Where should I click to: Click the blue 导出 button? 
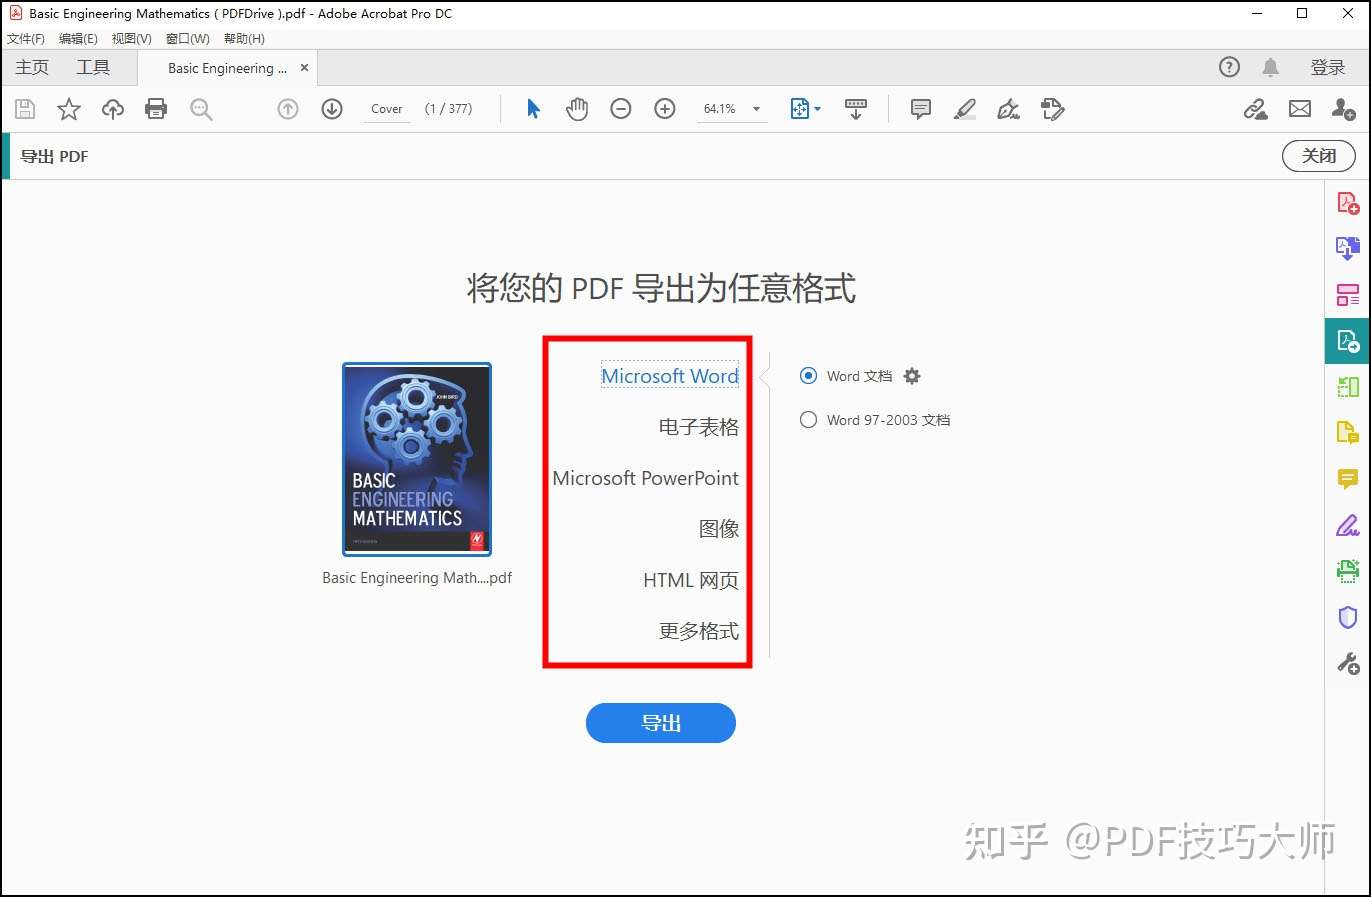661,723
